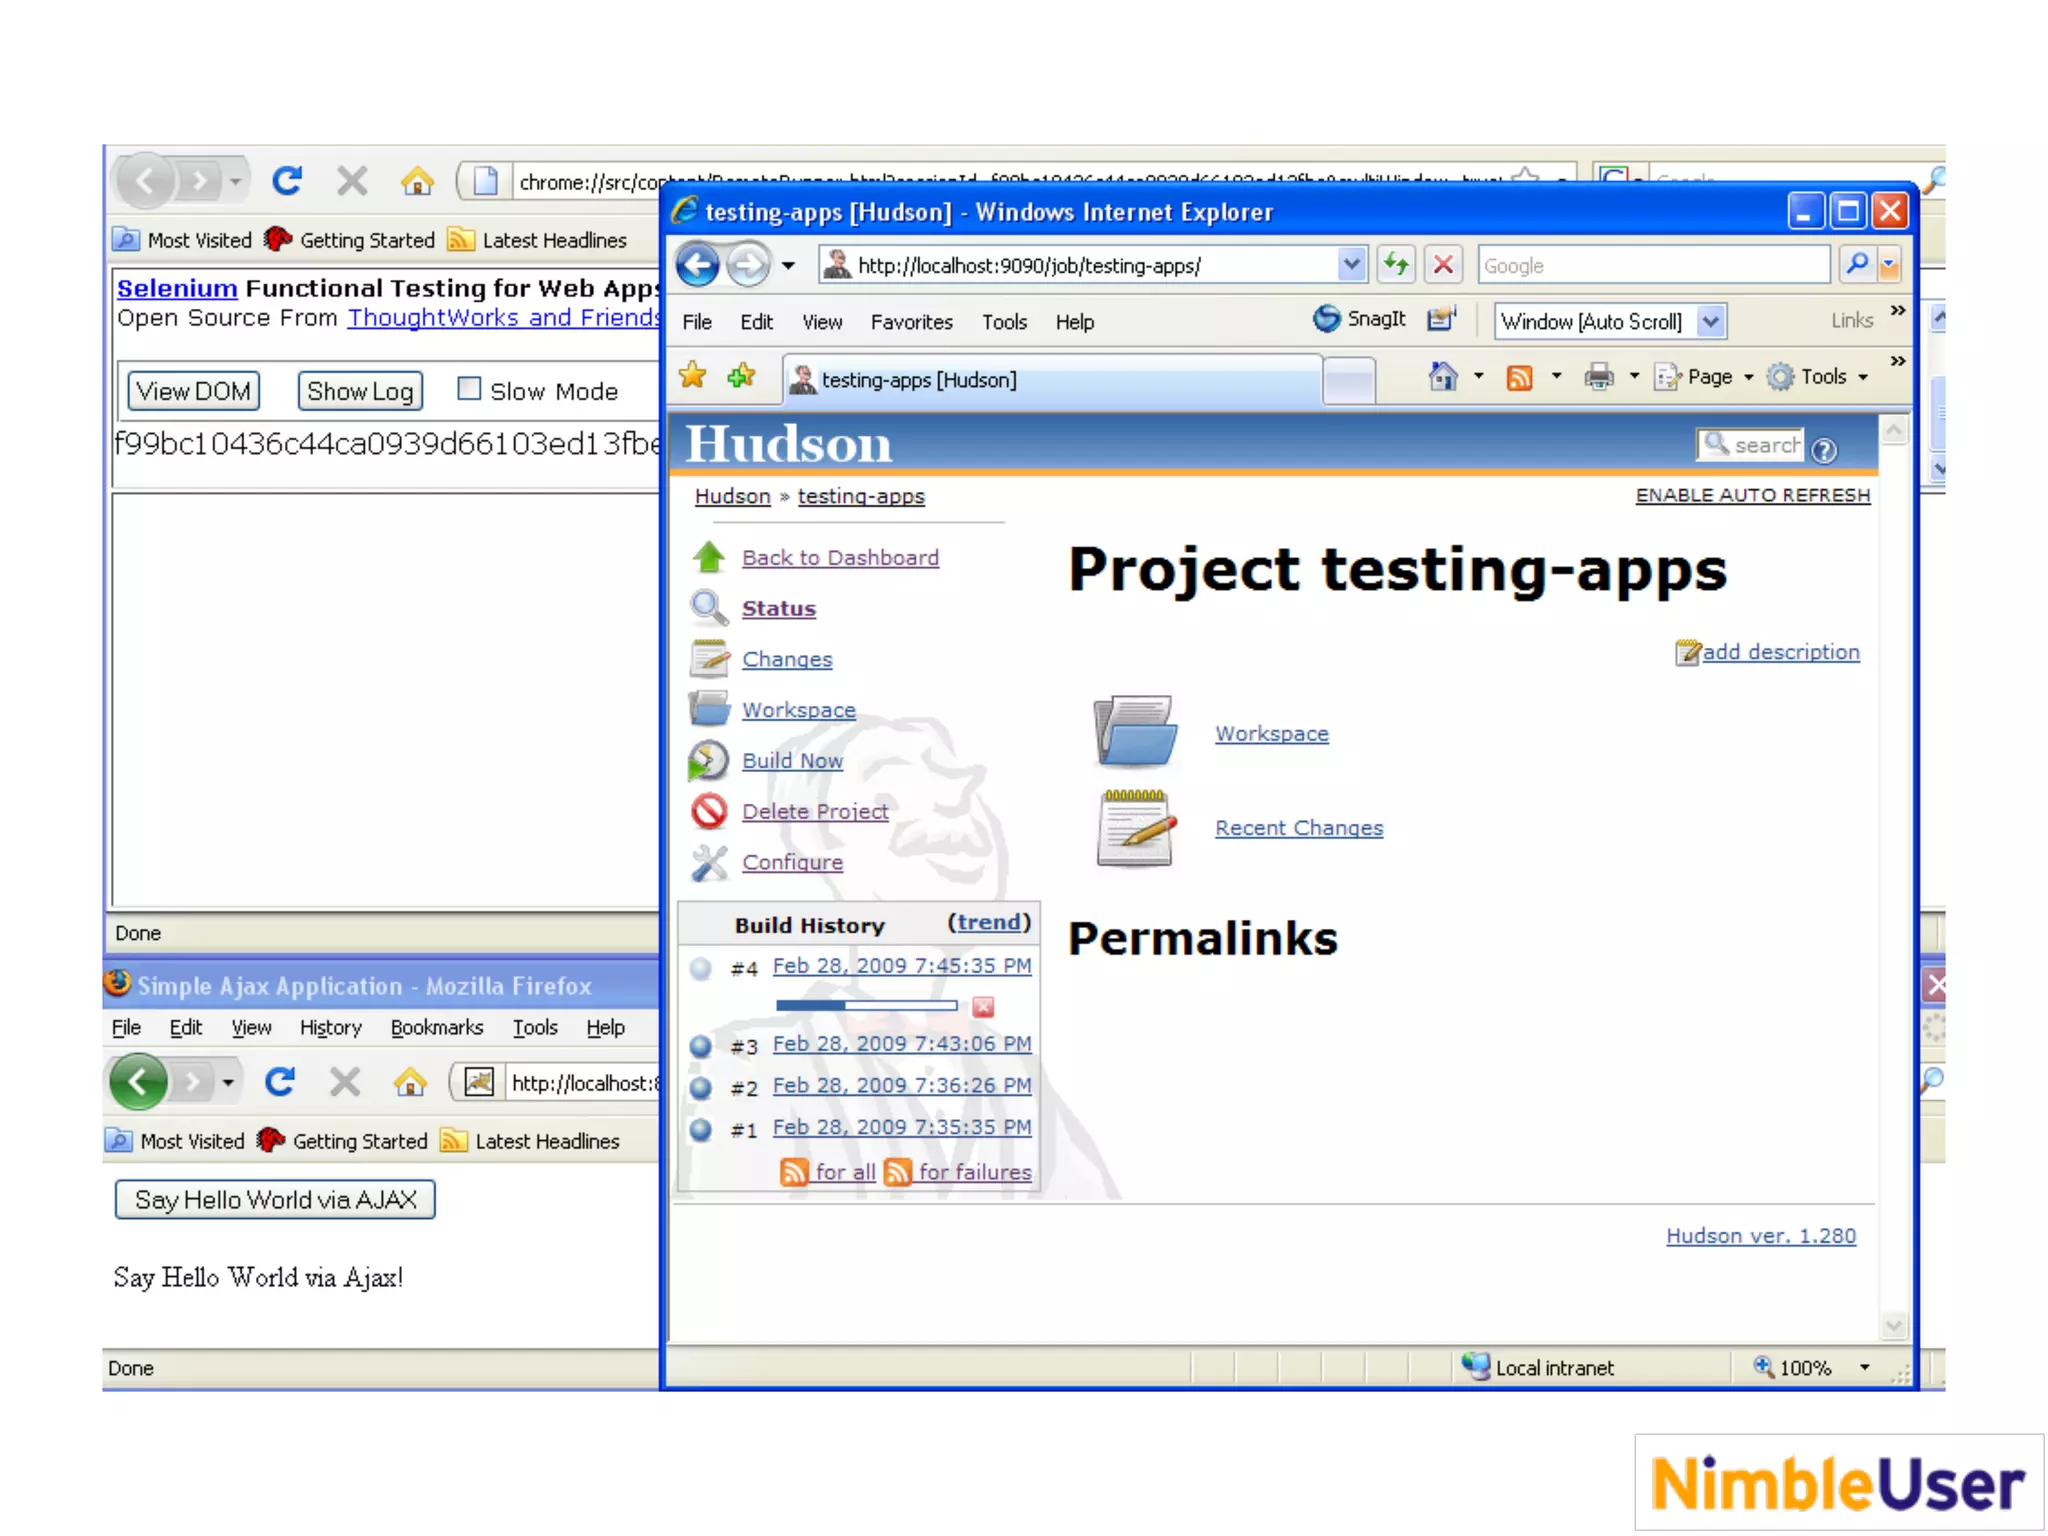This screenshot has height=1536, width=2048.
Task: Click the RSS feeds icon in IE toolbar
Action: tap(1519, 377)
